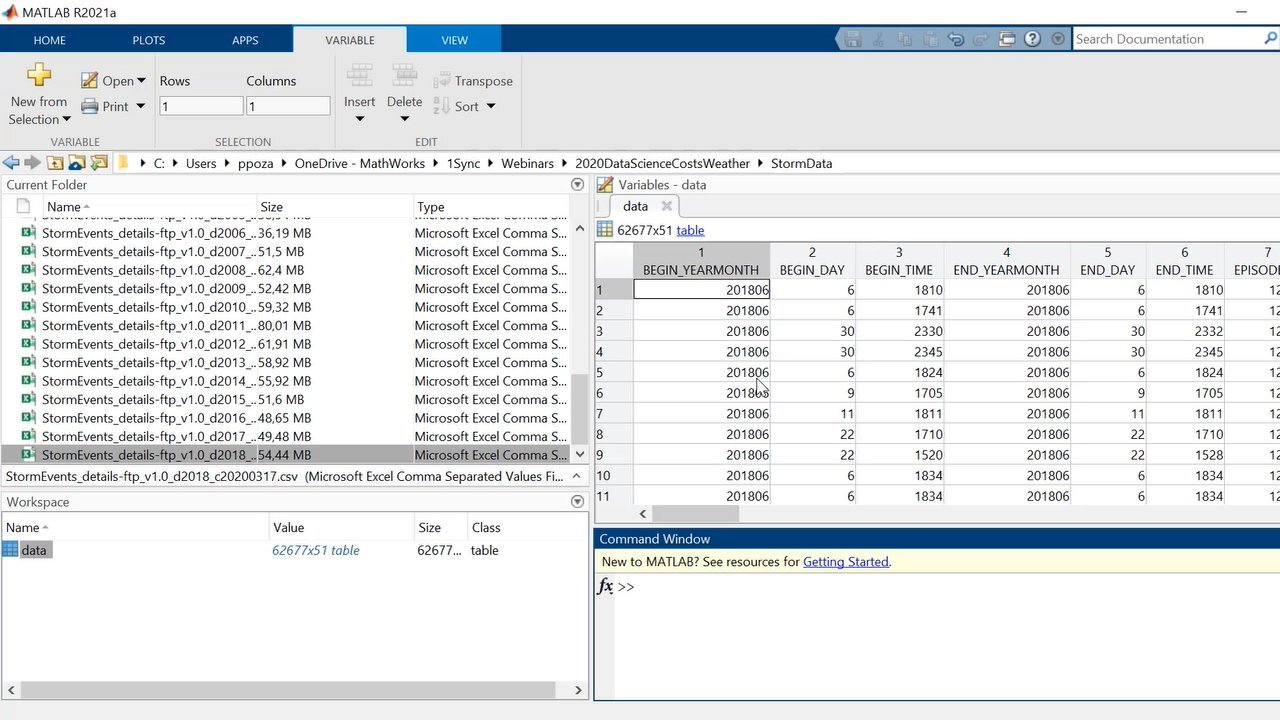This screenshot has width=1280, height=720.
Task: Click the variable editor horizontal scrollbar
Action: (695, 514)
